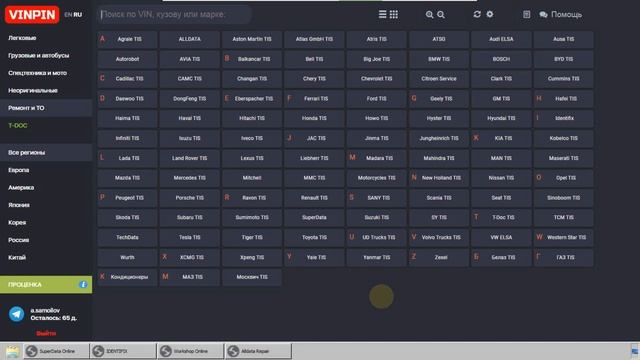This screenshot has height=360, width=640.
Task: Select Все регионы filter
Action: click(46, 153)
